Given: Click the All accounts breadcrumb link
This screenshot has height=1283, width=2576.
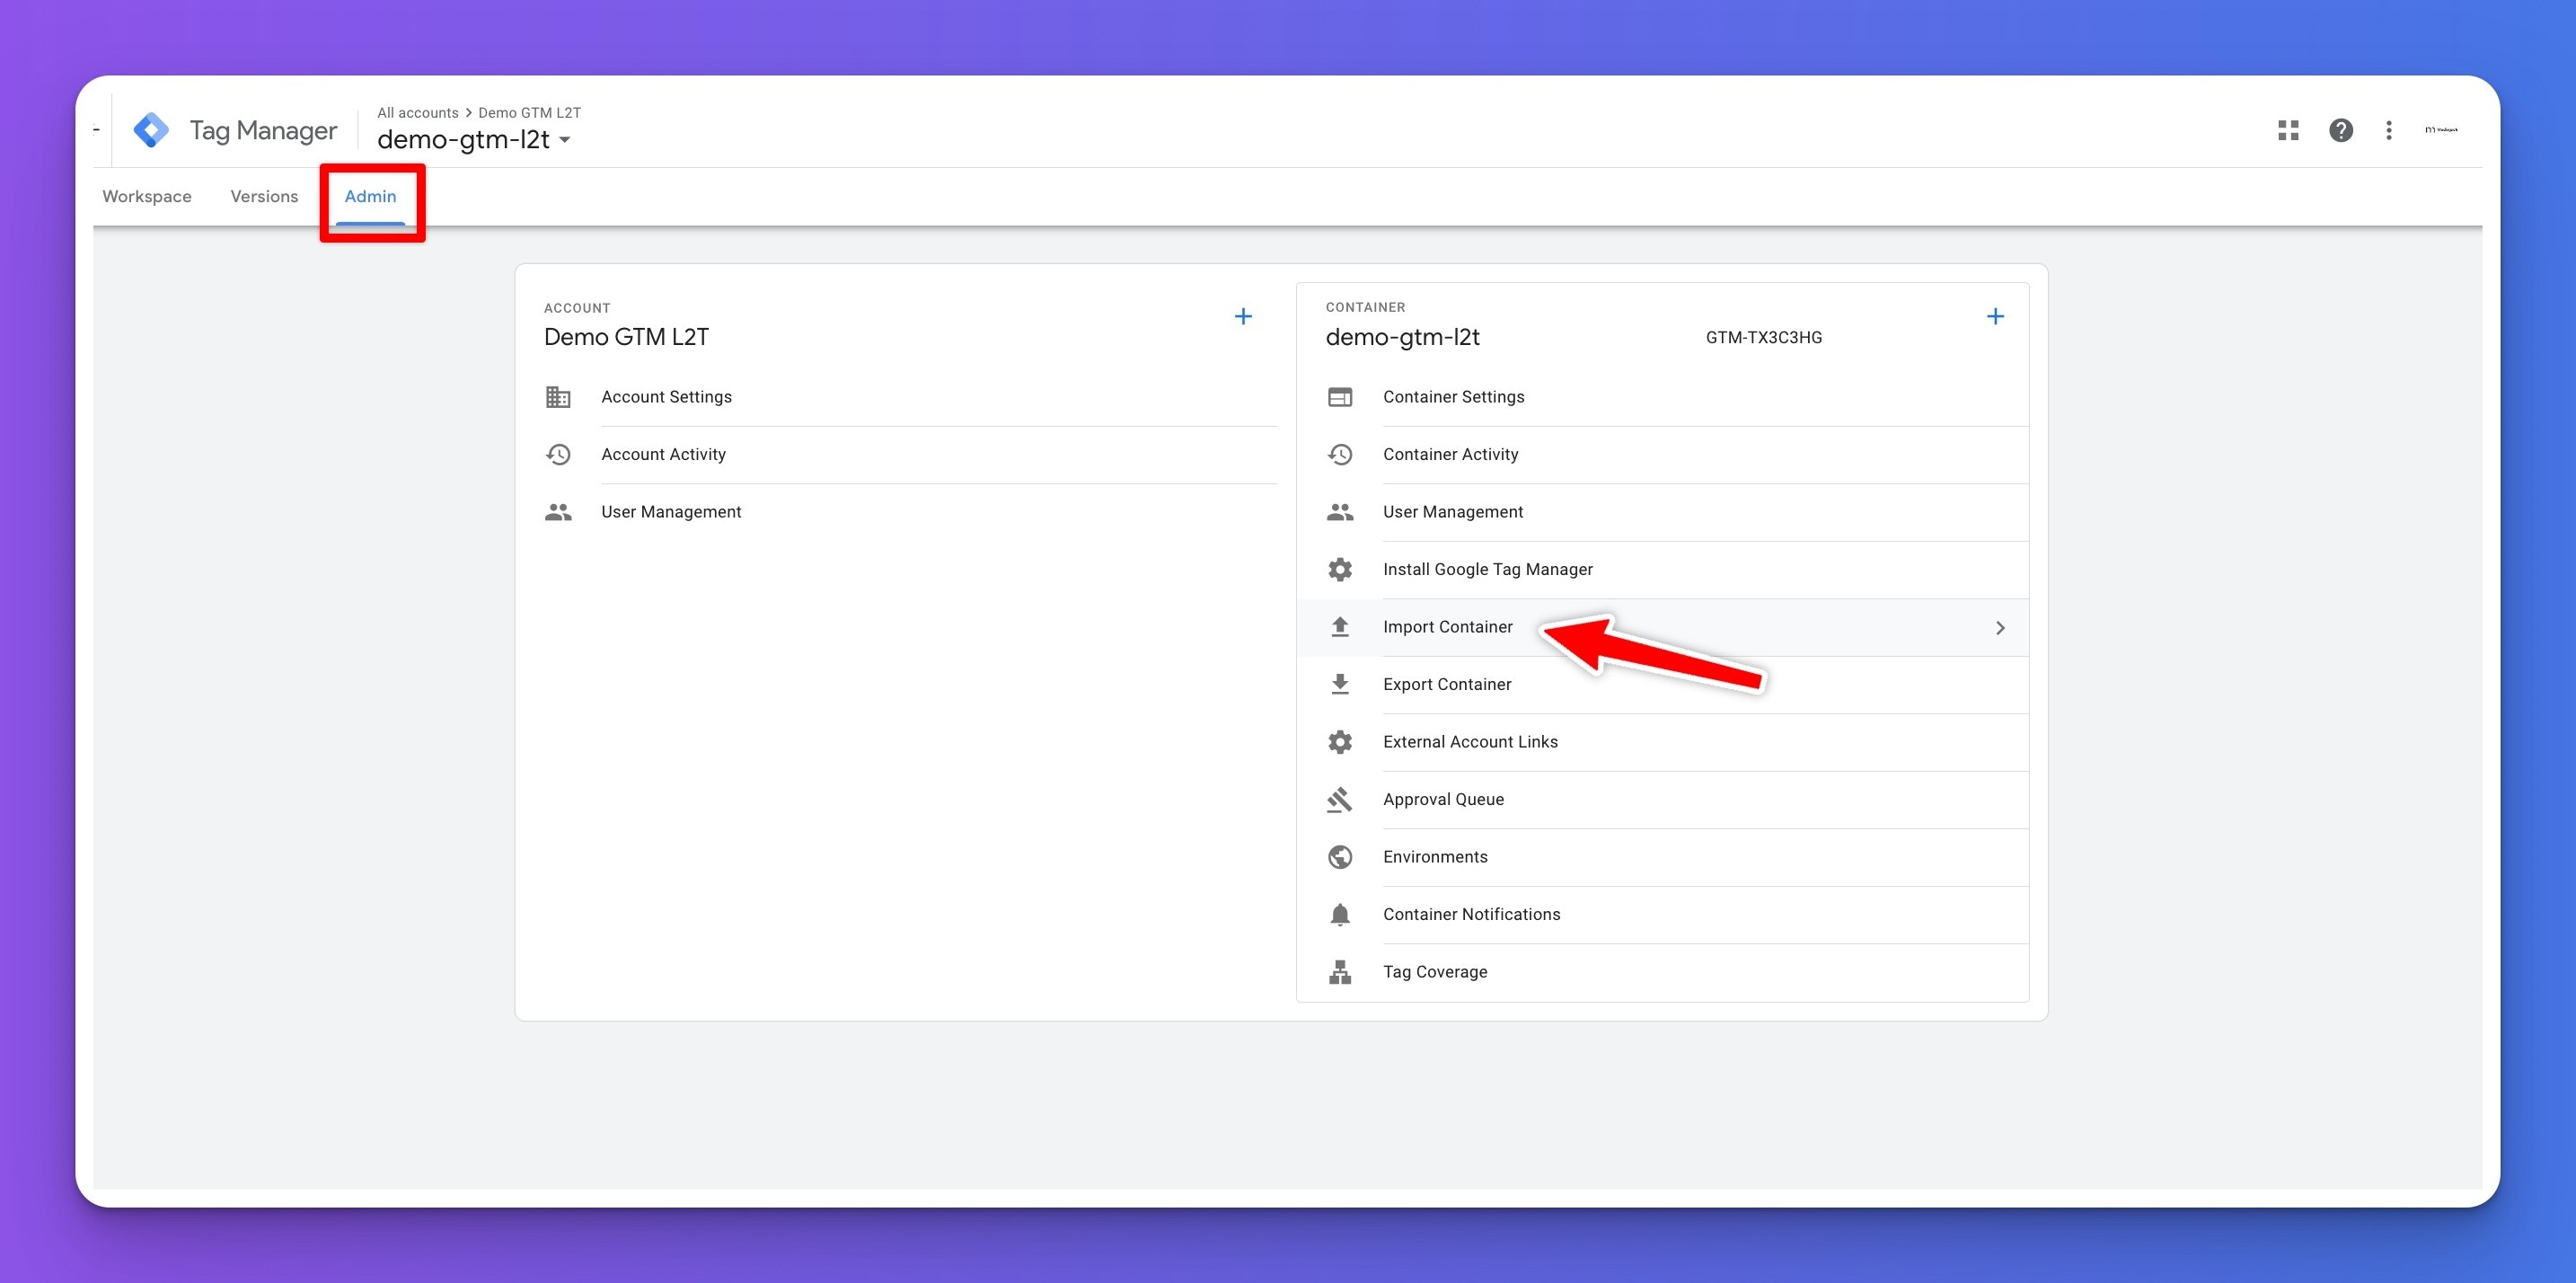Looking at the screenshot, I should [418, 113].
